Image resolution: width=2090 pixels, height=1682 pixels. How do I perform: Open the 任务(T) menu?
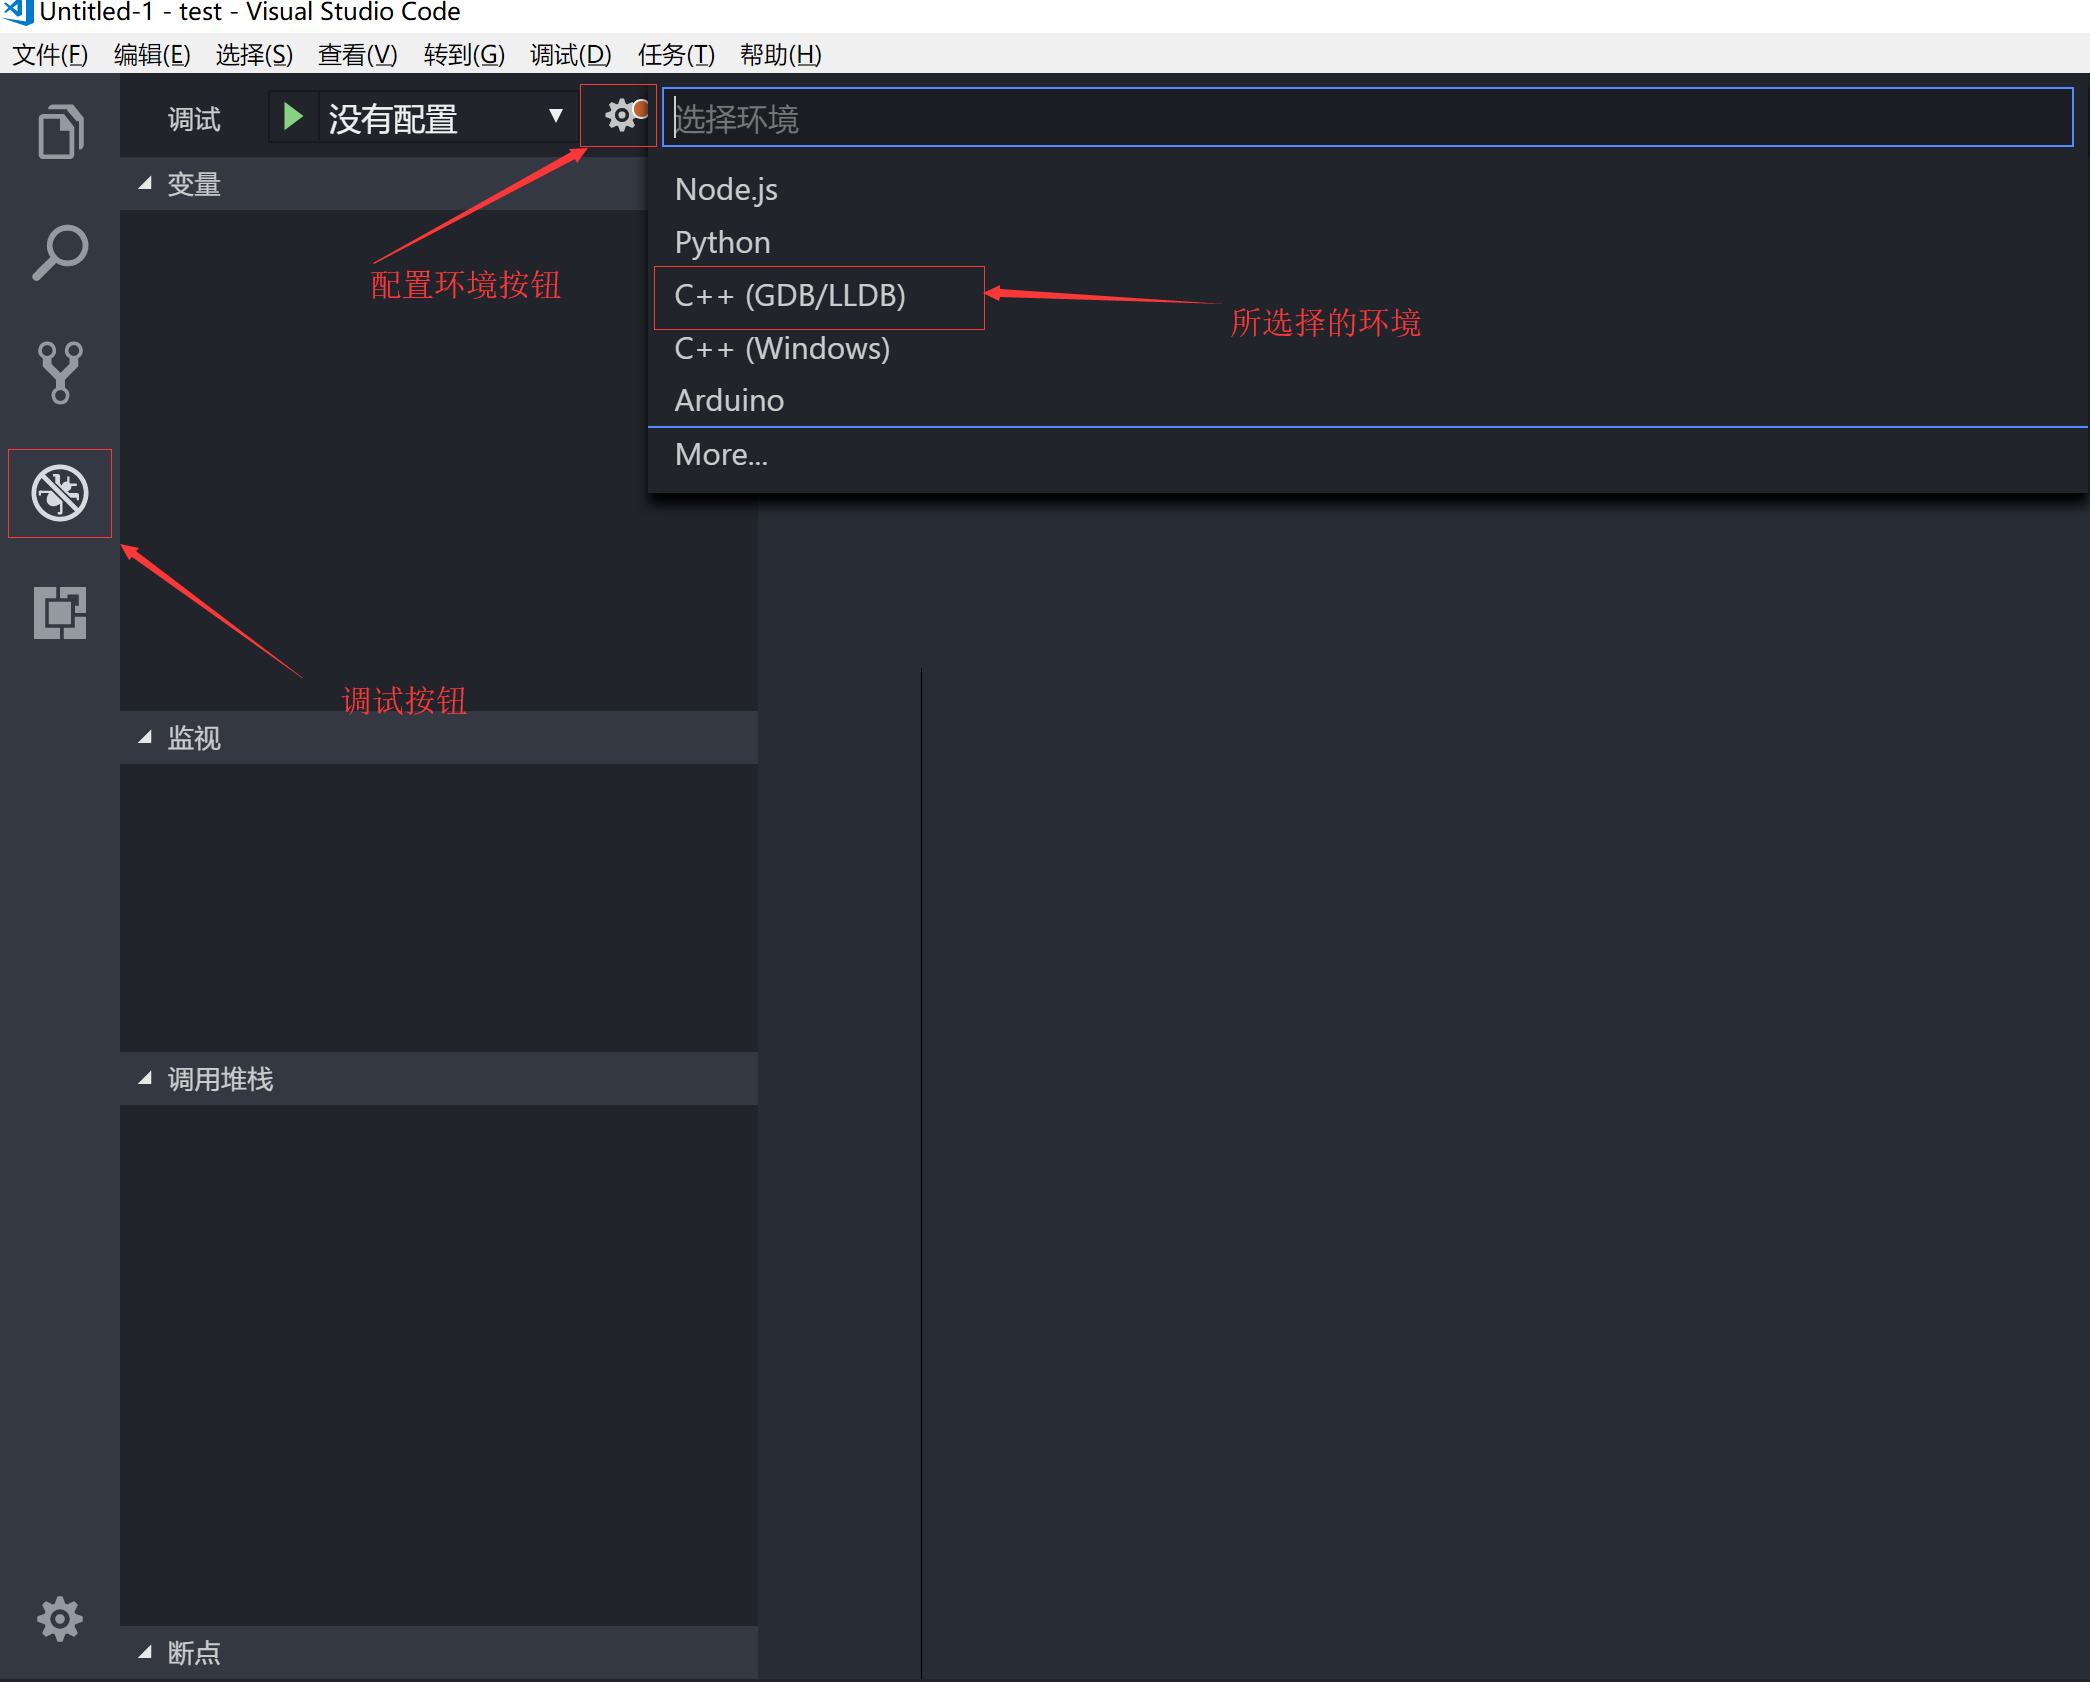[x=677, y=54]
